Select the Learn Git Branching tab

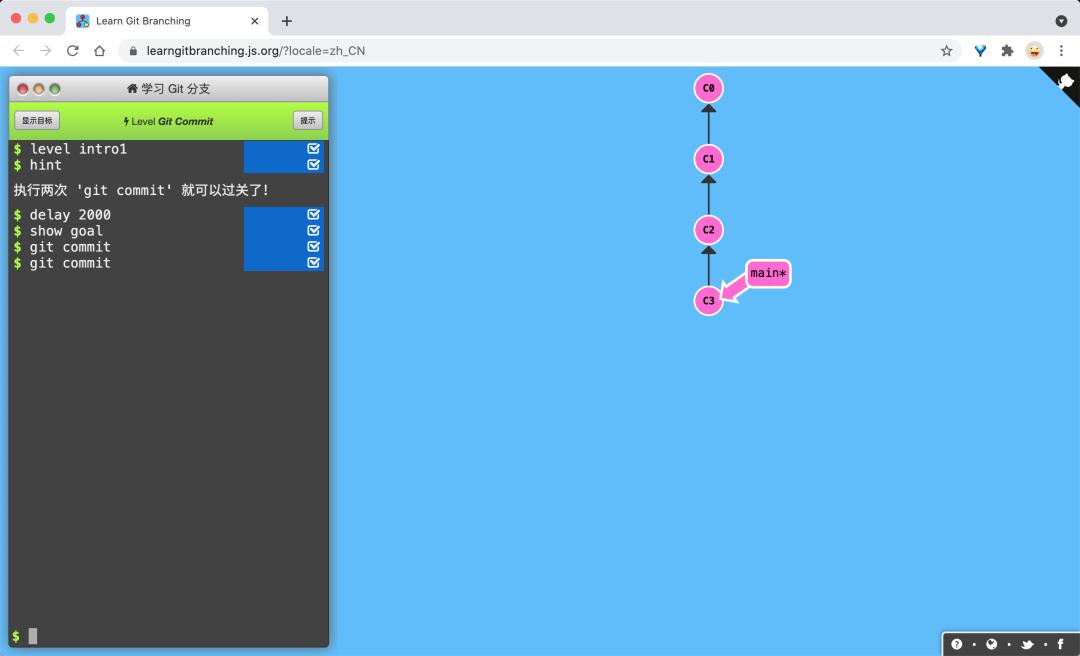167,21
